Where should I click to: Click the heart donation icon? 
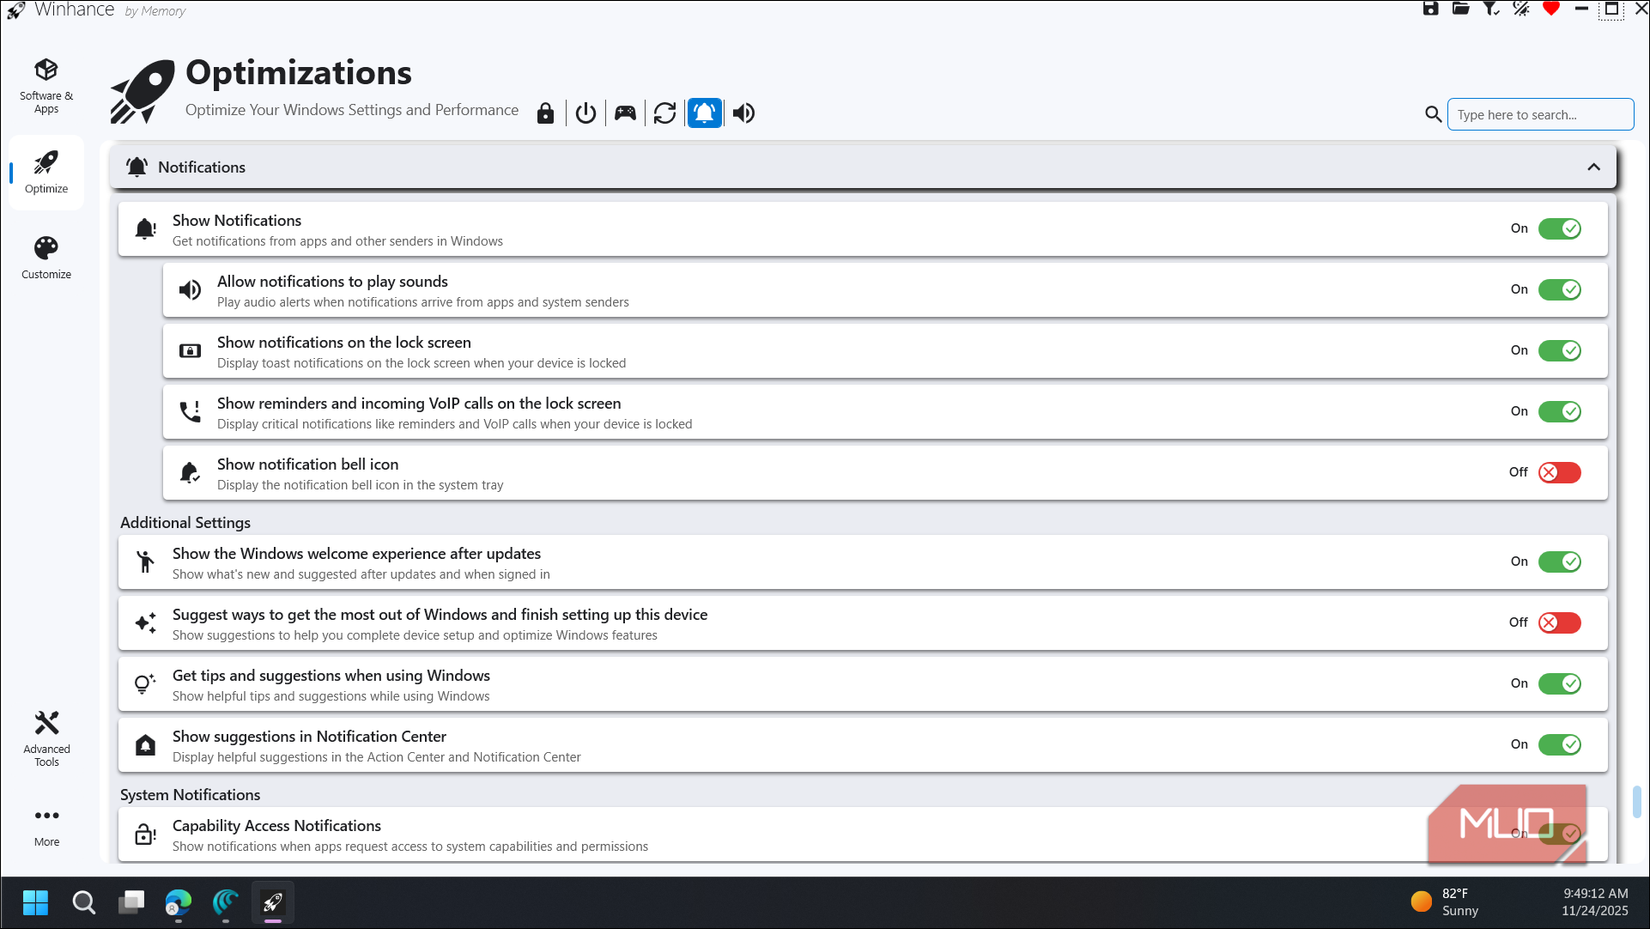(1551, 9)
